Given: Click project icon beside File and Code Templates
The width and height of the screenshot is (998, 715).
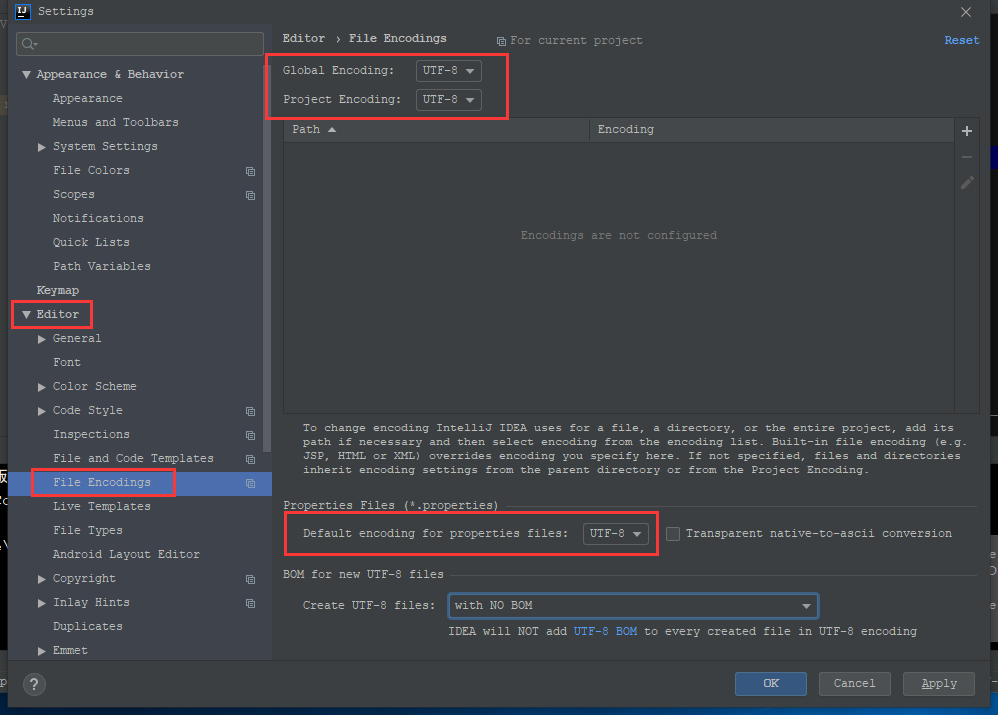Looking at the screenshot, I should click(250, 459).
